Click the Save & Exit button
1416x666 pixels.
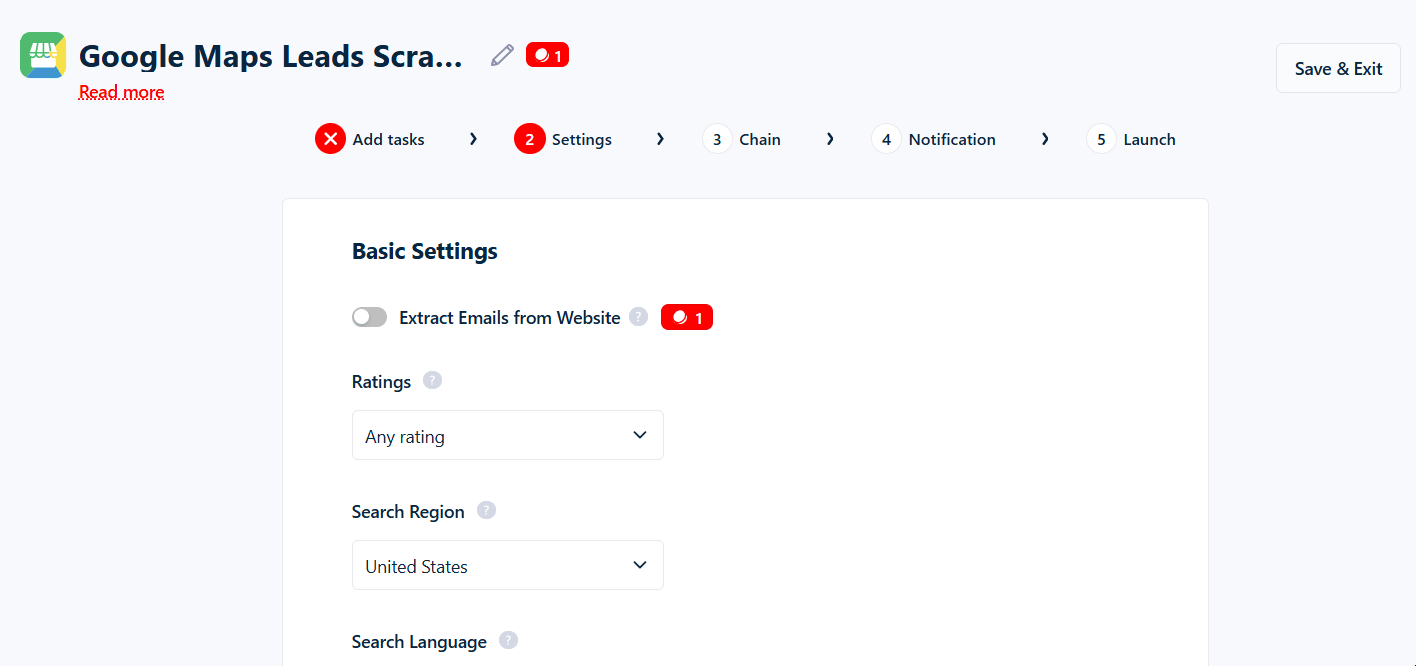click(x=1338, y=68)
